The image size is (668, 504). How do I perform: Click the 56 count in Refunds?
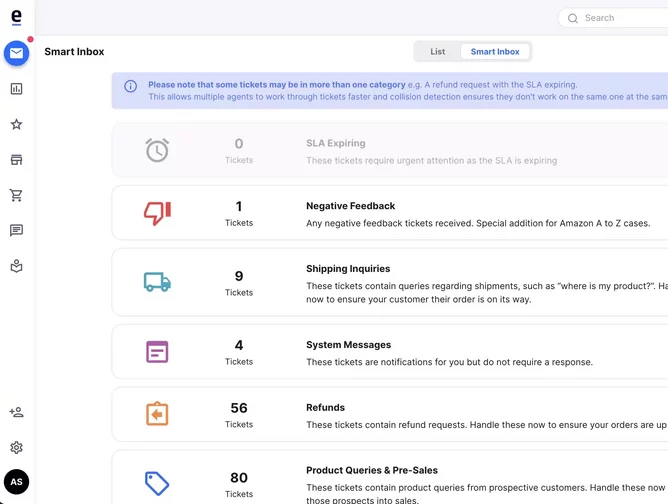click(x=239, y=408)
